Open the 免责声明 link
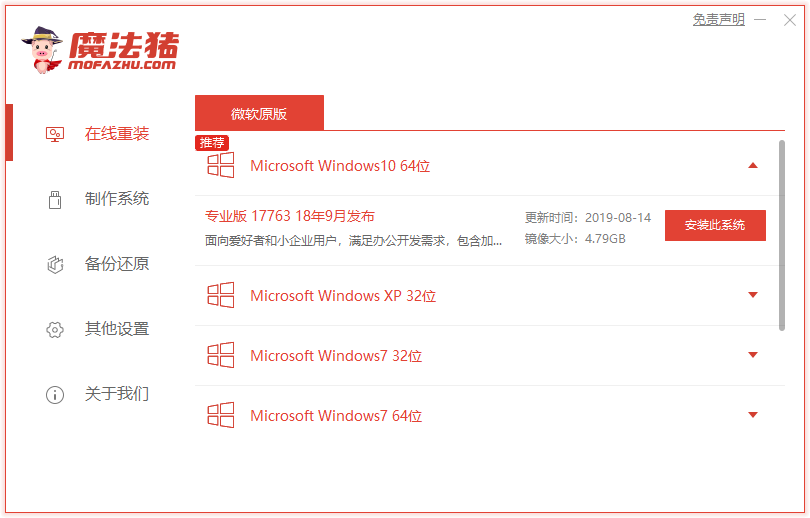810x518 pixels. [718, 19]
